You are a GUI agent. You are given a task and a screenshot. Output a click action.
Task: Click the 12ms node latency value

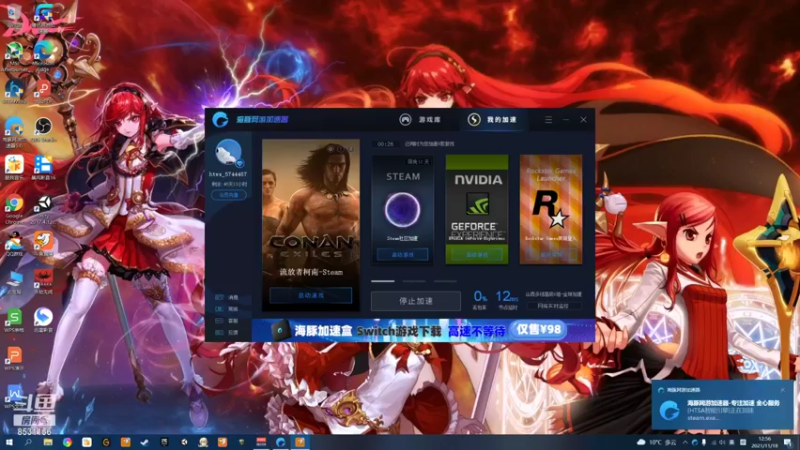tap(506, 296)
